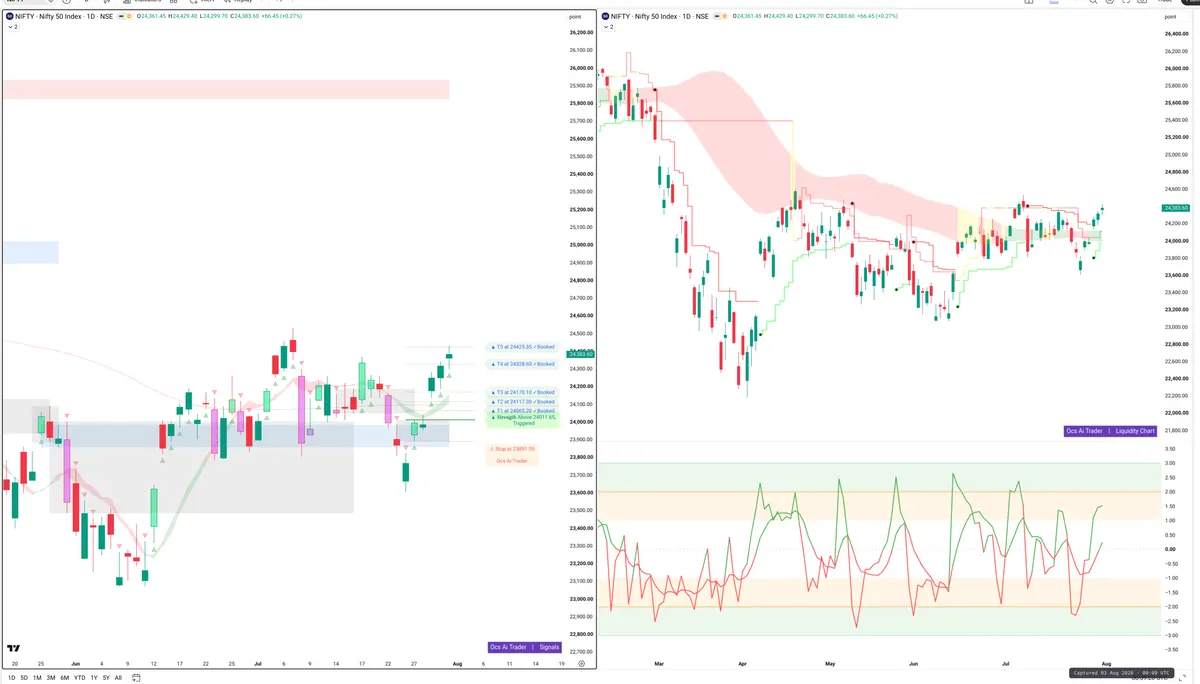The height and width of the screenshot is (684, 1200).
Task: Select the YTD time range
Action: point(79,677)
